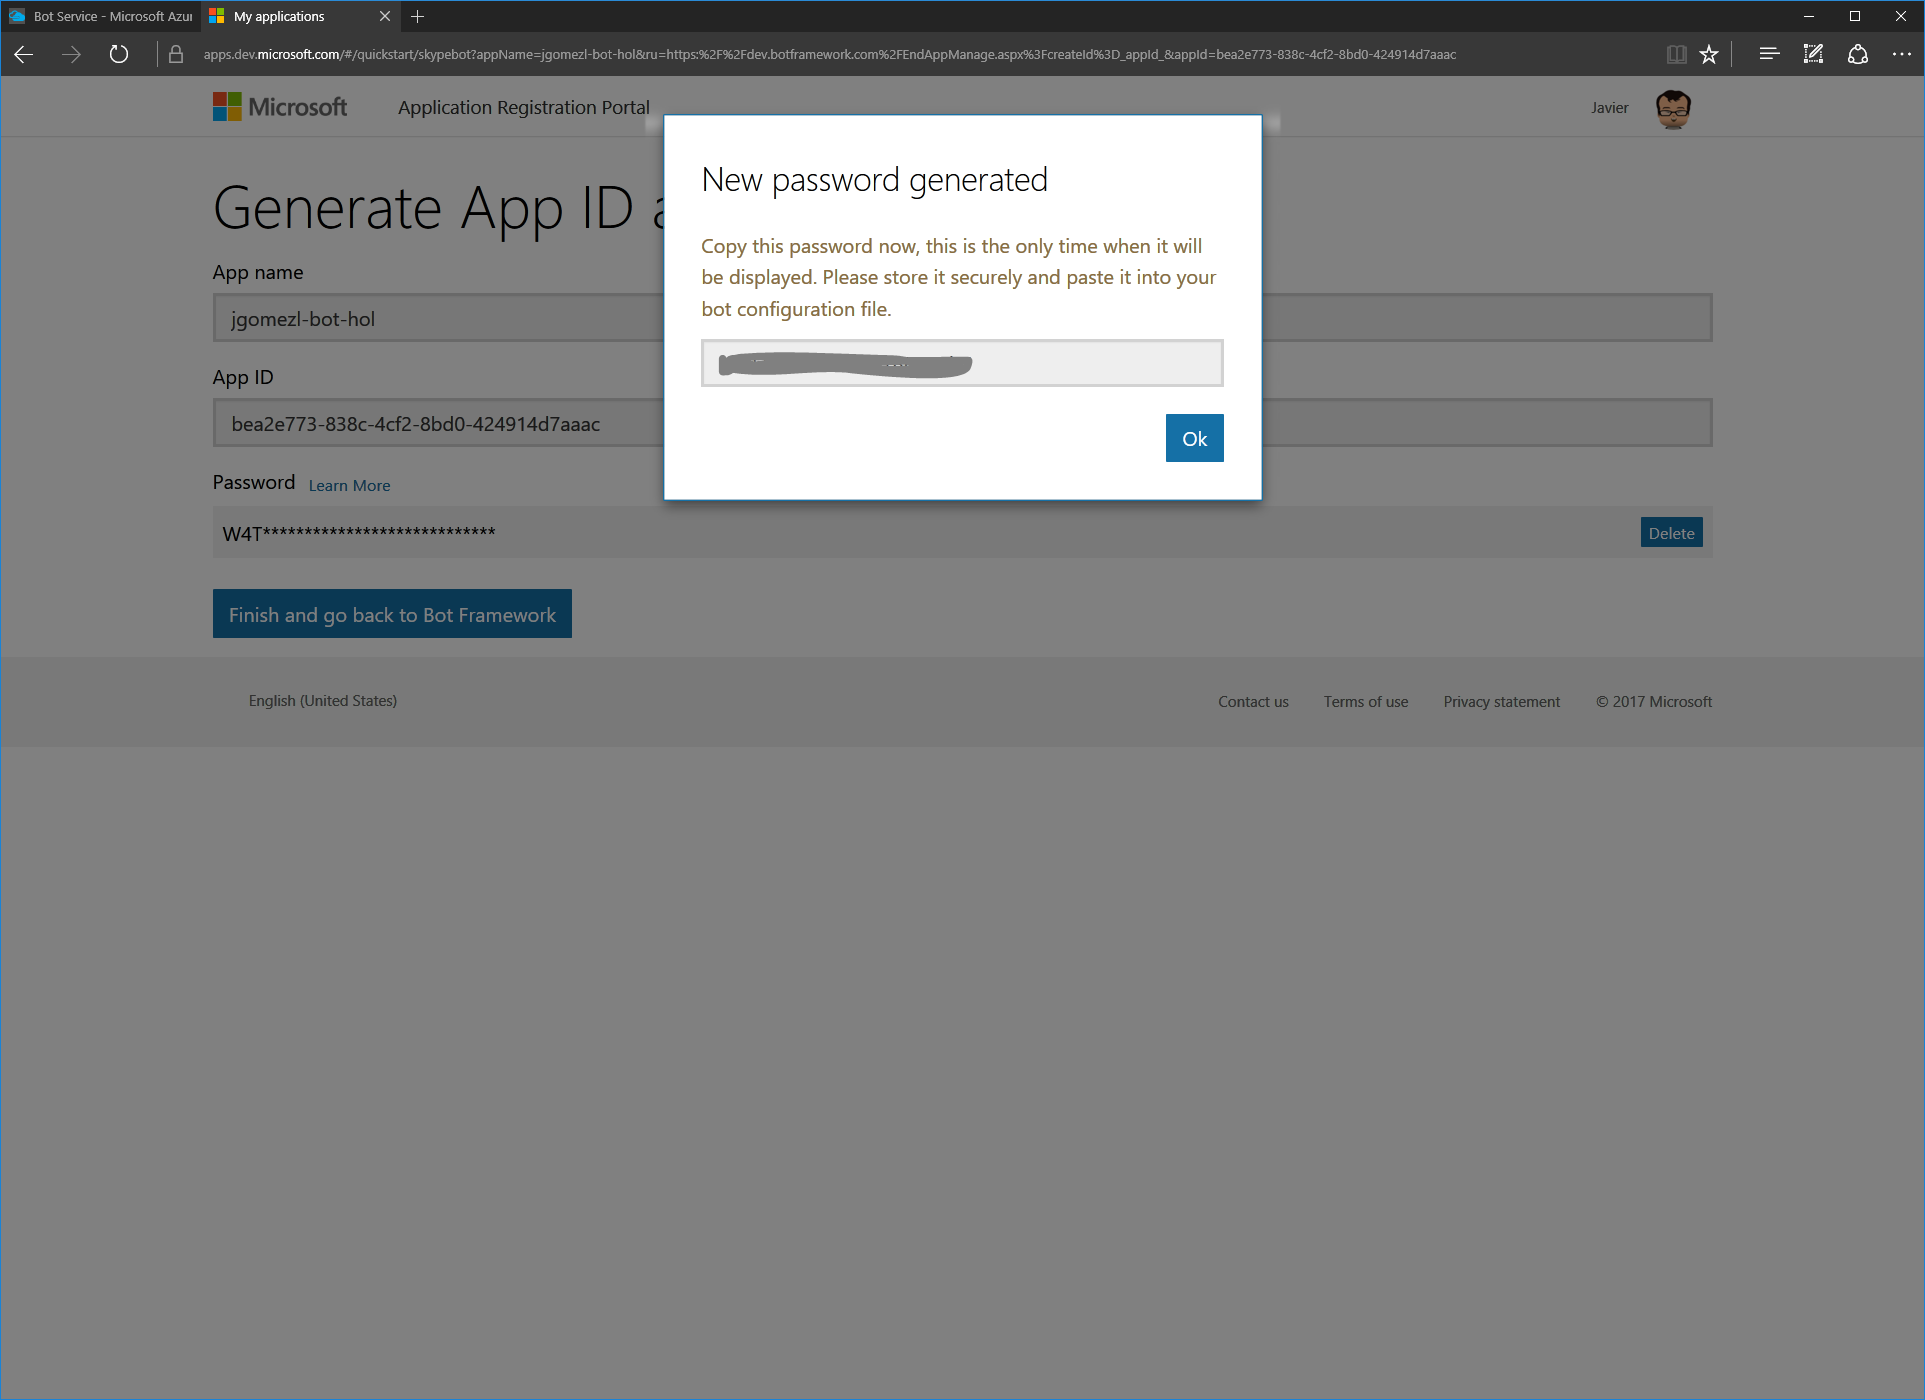
Task: Refresh the page with reload icon
Action: click(119, 54)
